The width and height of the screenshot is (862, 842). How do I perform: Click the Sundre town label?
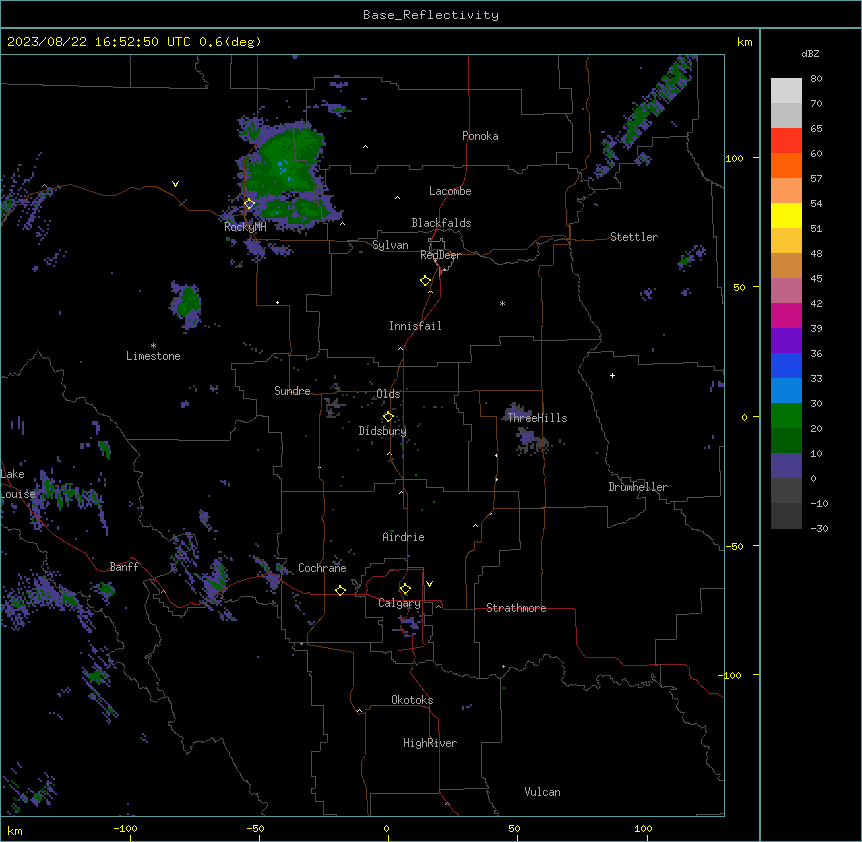pos(292,391)
